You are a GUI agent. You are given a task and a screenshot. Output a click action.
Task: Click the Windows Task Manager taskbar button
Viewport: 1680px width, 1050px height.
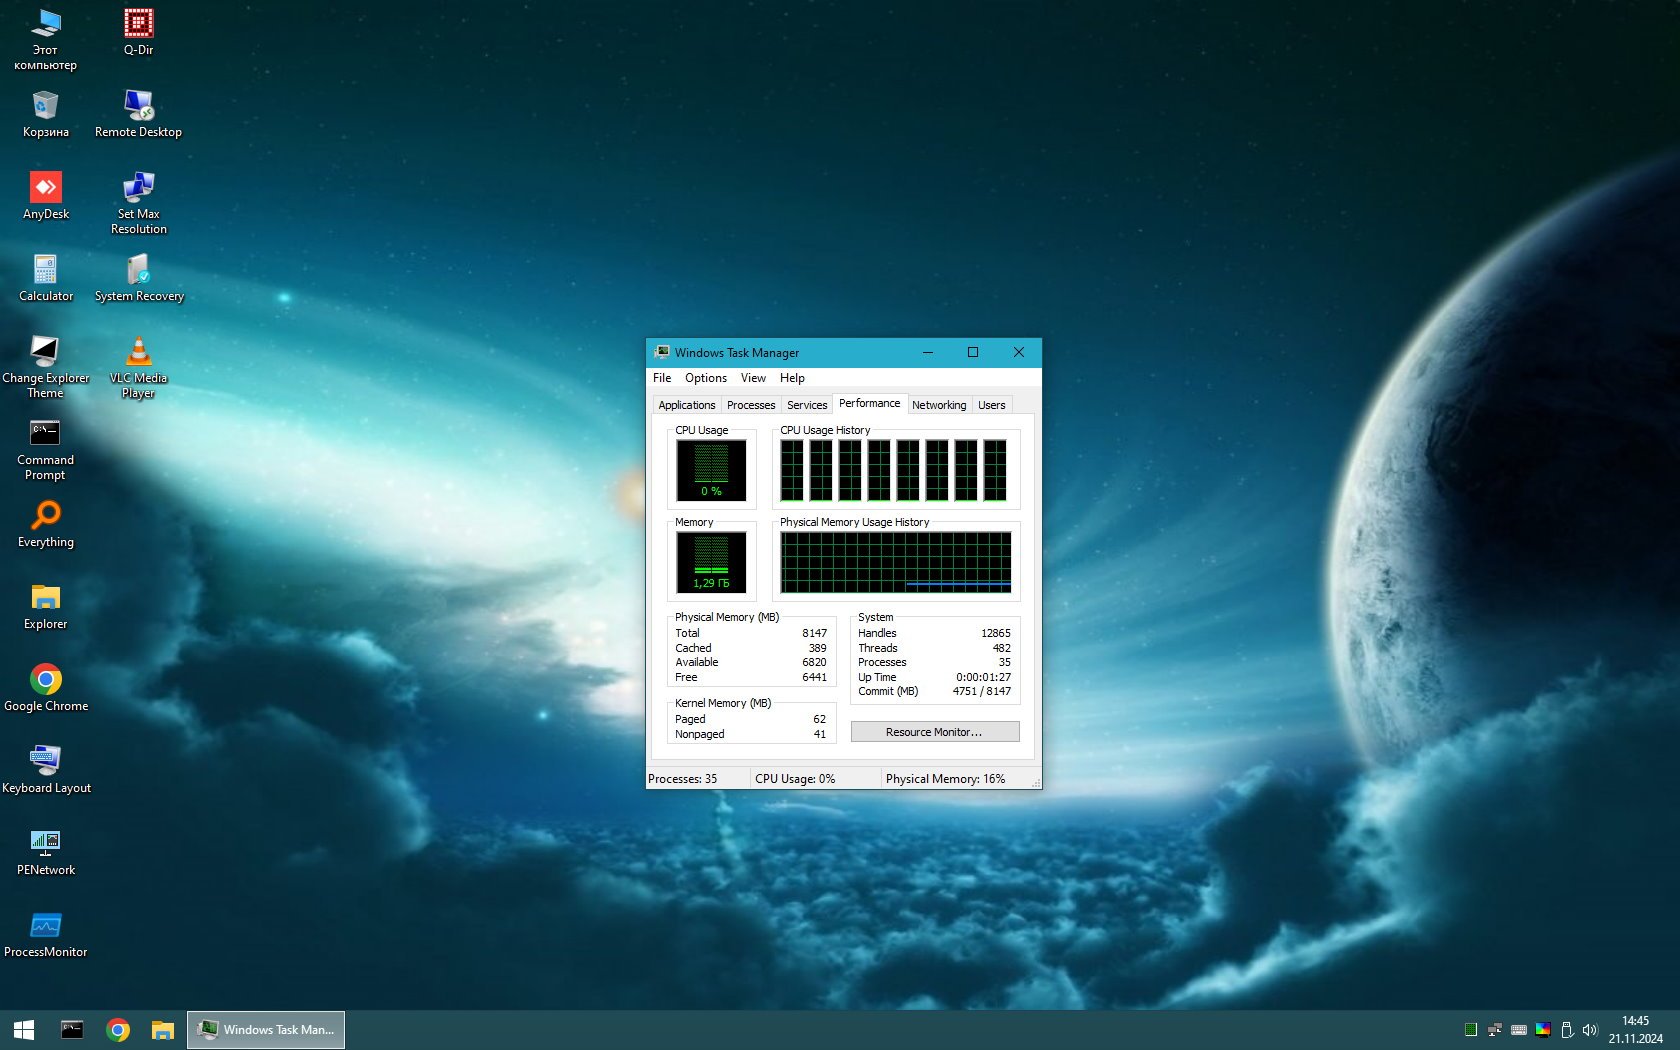[266, 1030]
